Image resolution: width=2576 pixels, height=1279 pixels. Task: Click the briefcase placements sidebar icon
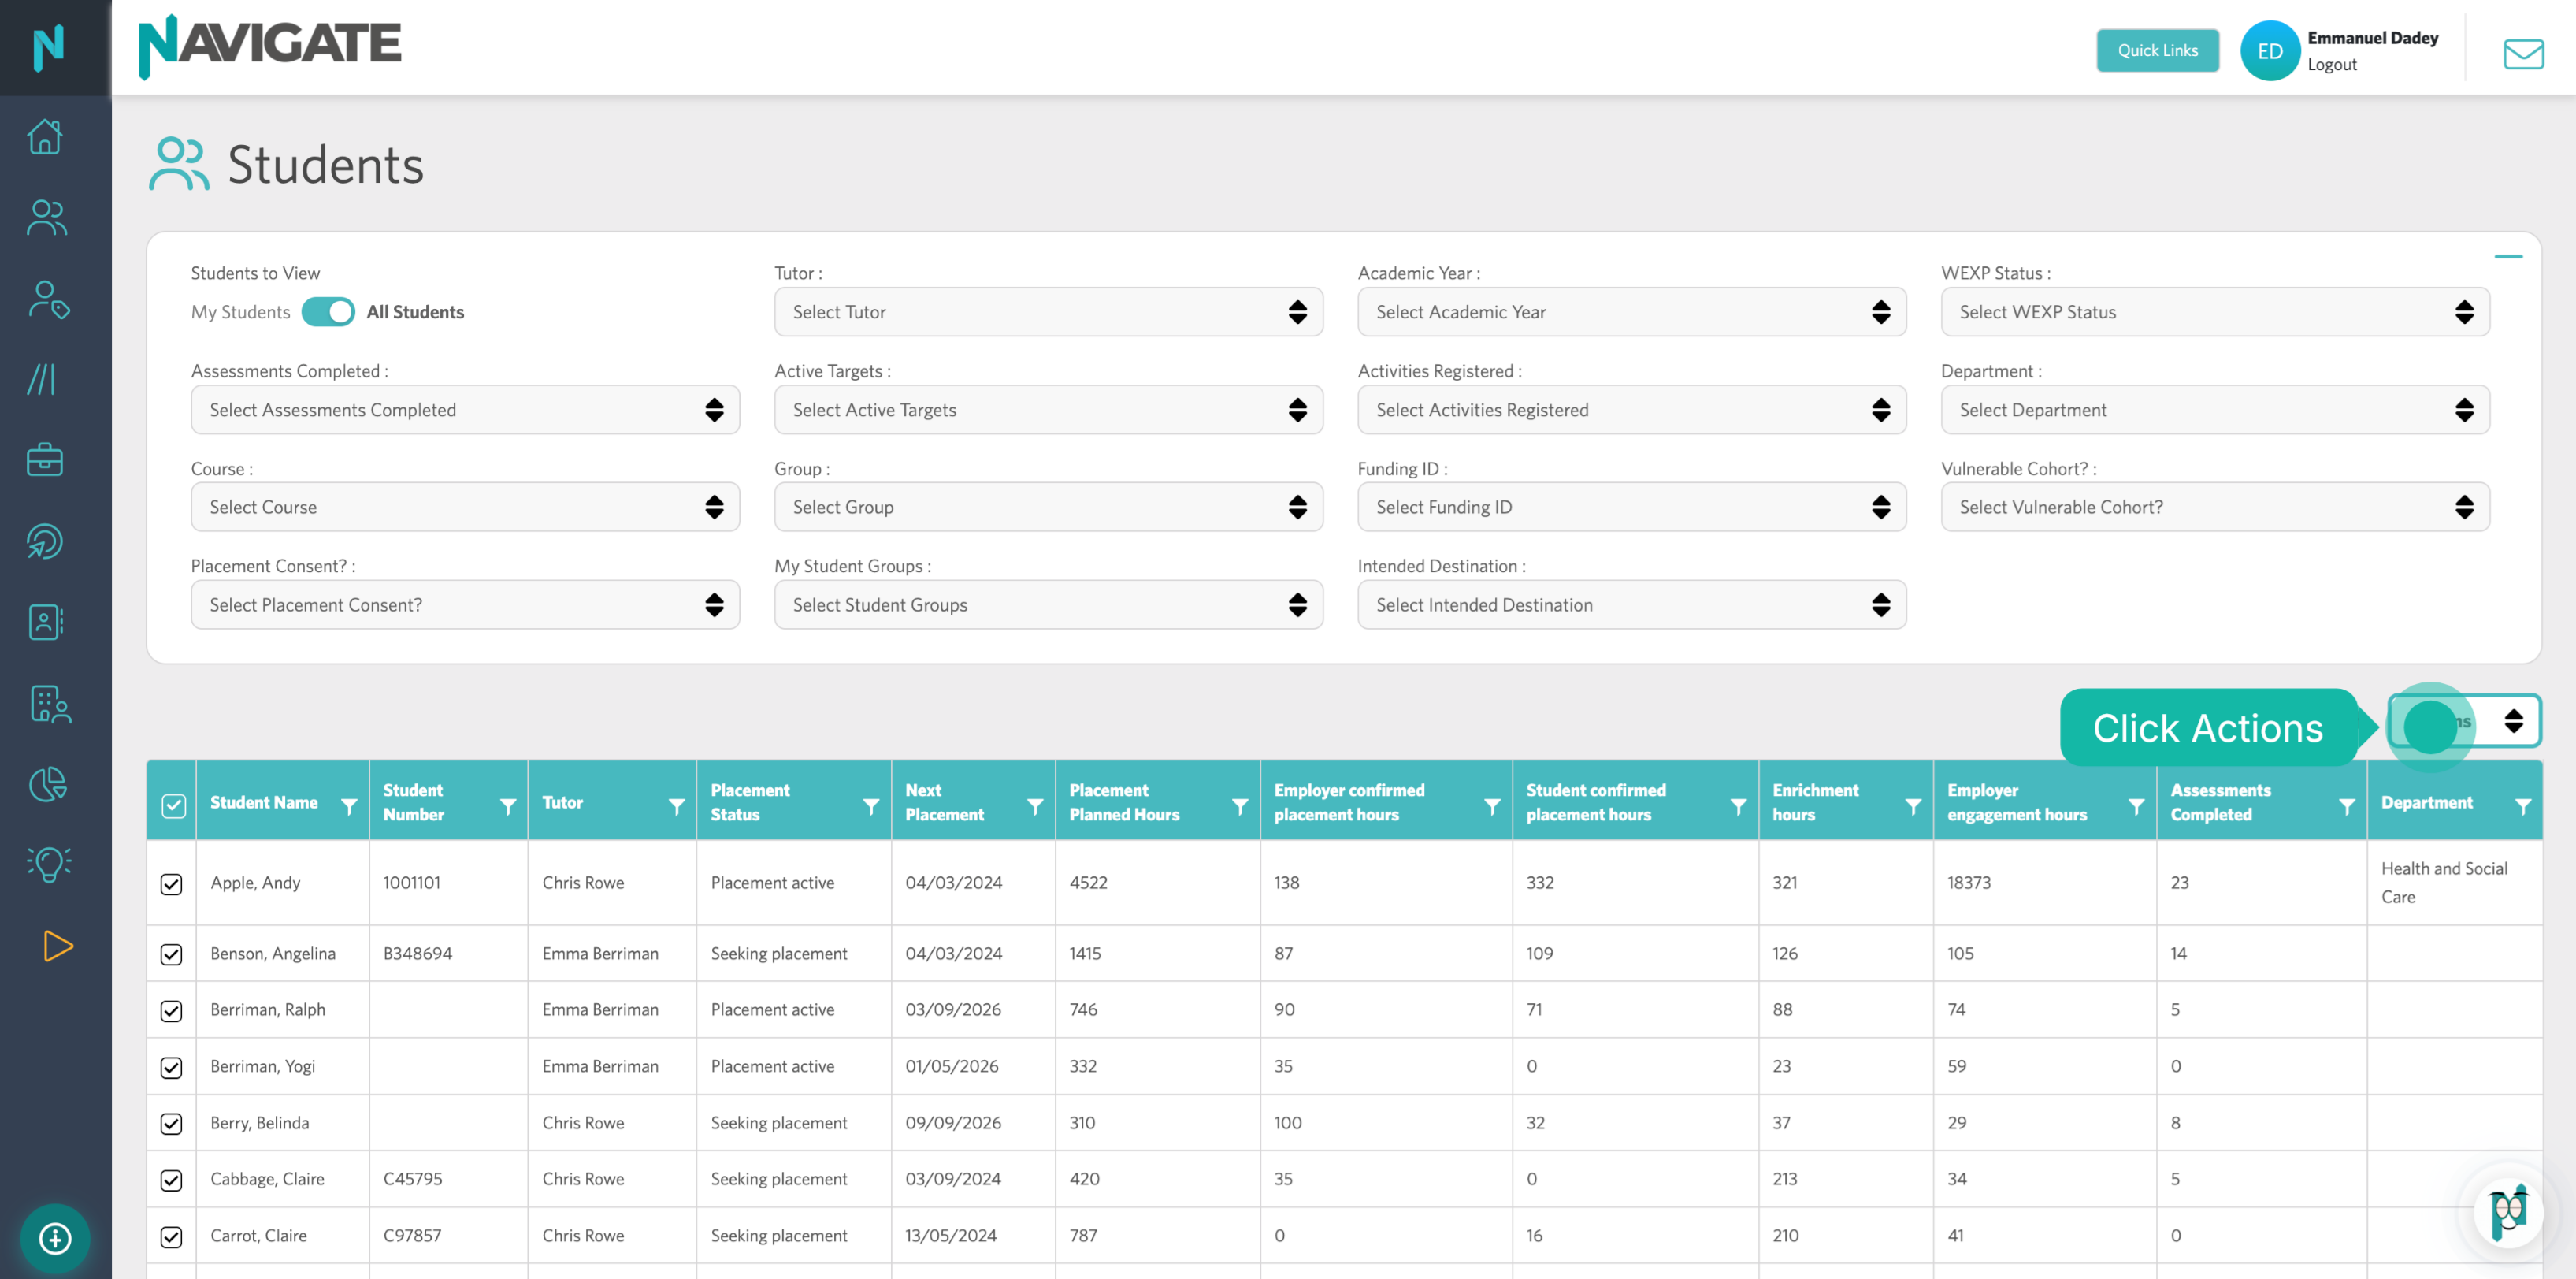click(45, 460)
